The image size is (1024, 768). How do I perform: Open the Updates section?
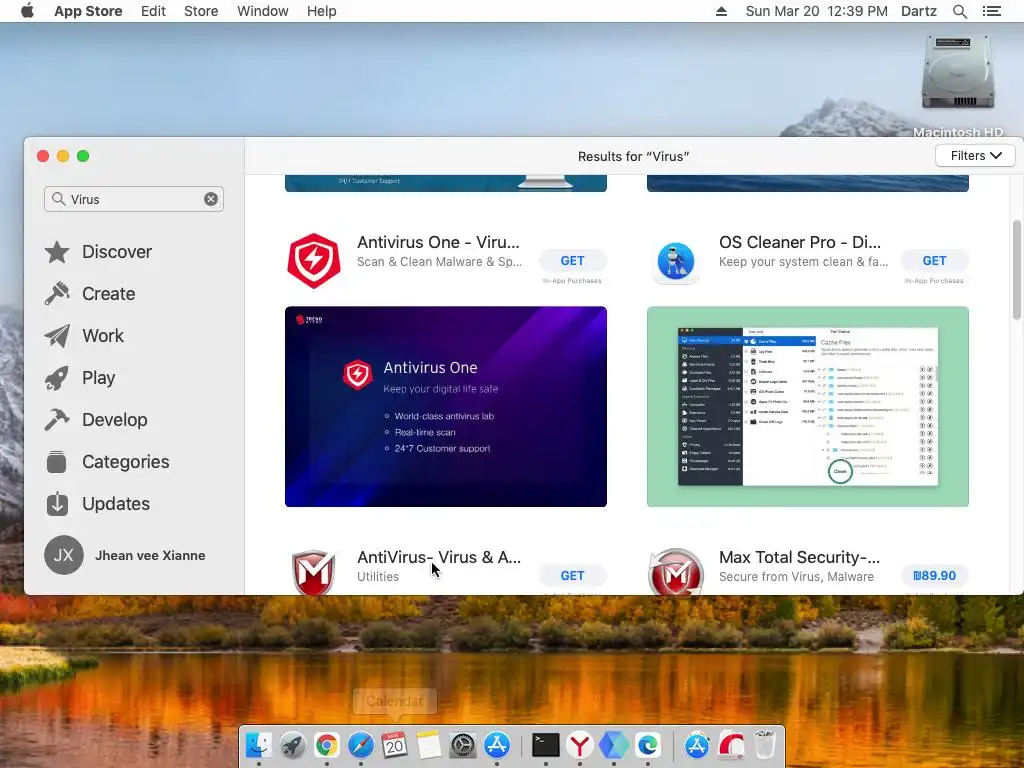[x=97, y=504]
